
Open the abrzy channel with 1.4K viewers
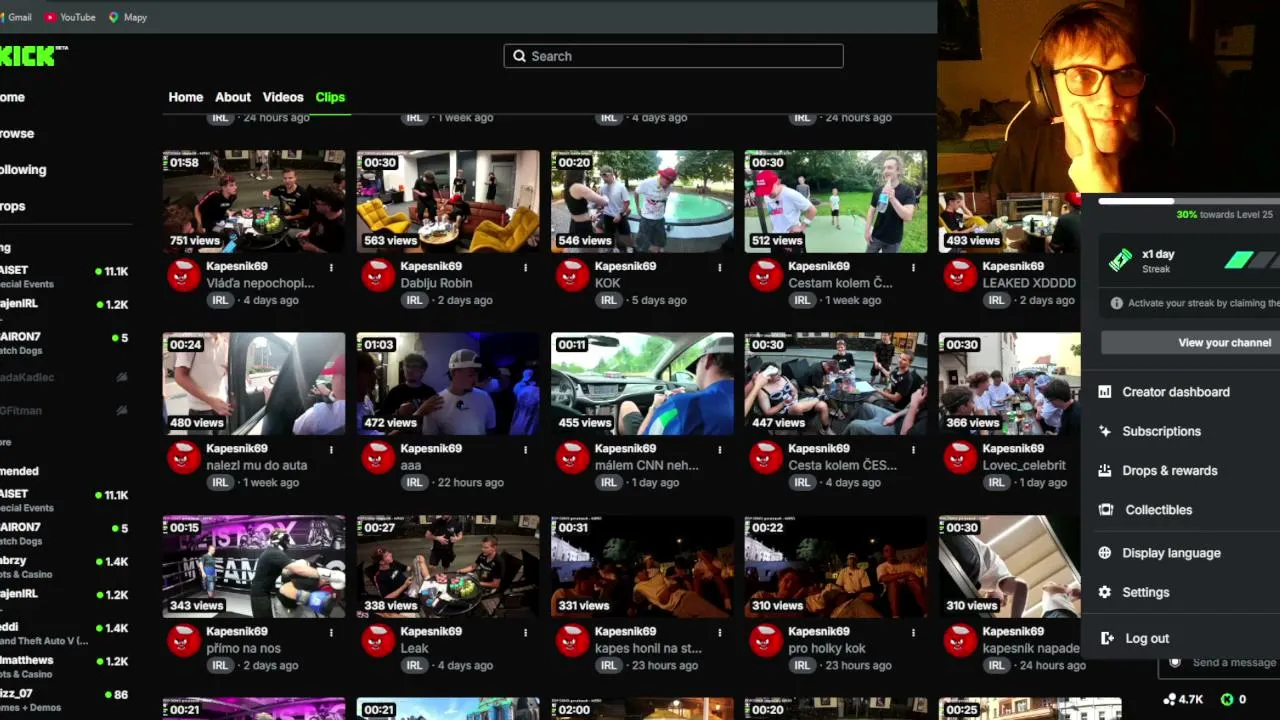[x=65, y=567]
